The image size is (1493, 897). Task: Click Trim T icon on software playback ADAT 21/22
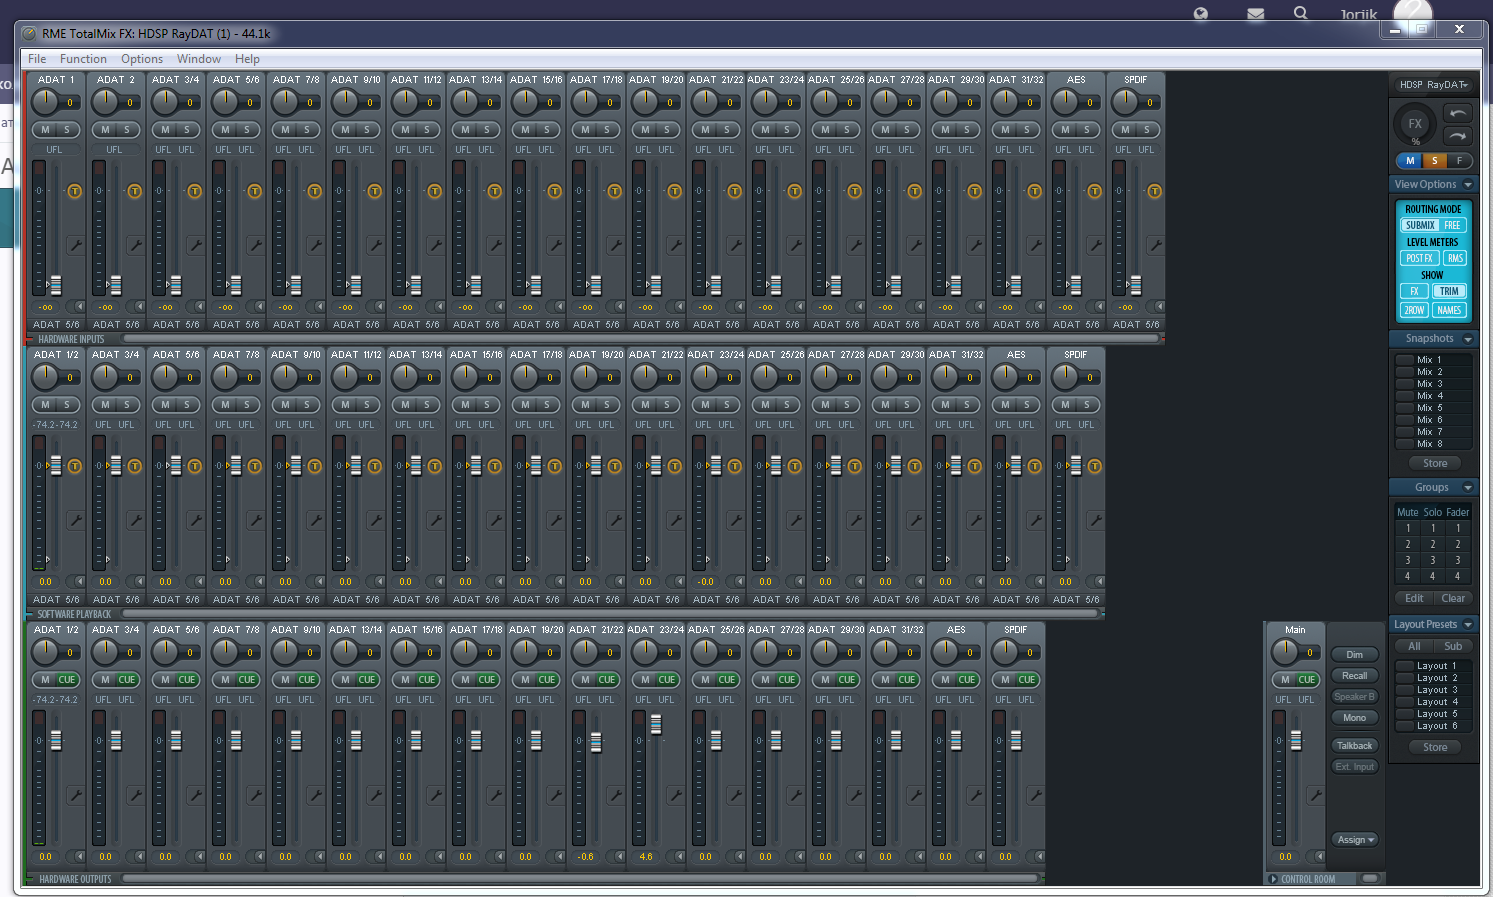click(675, 466)
